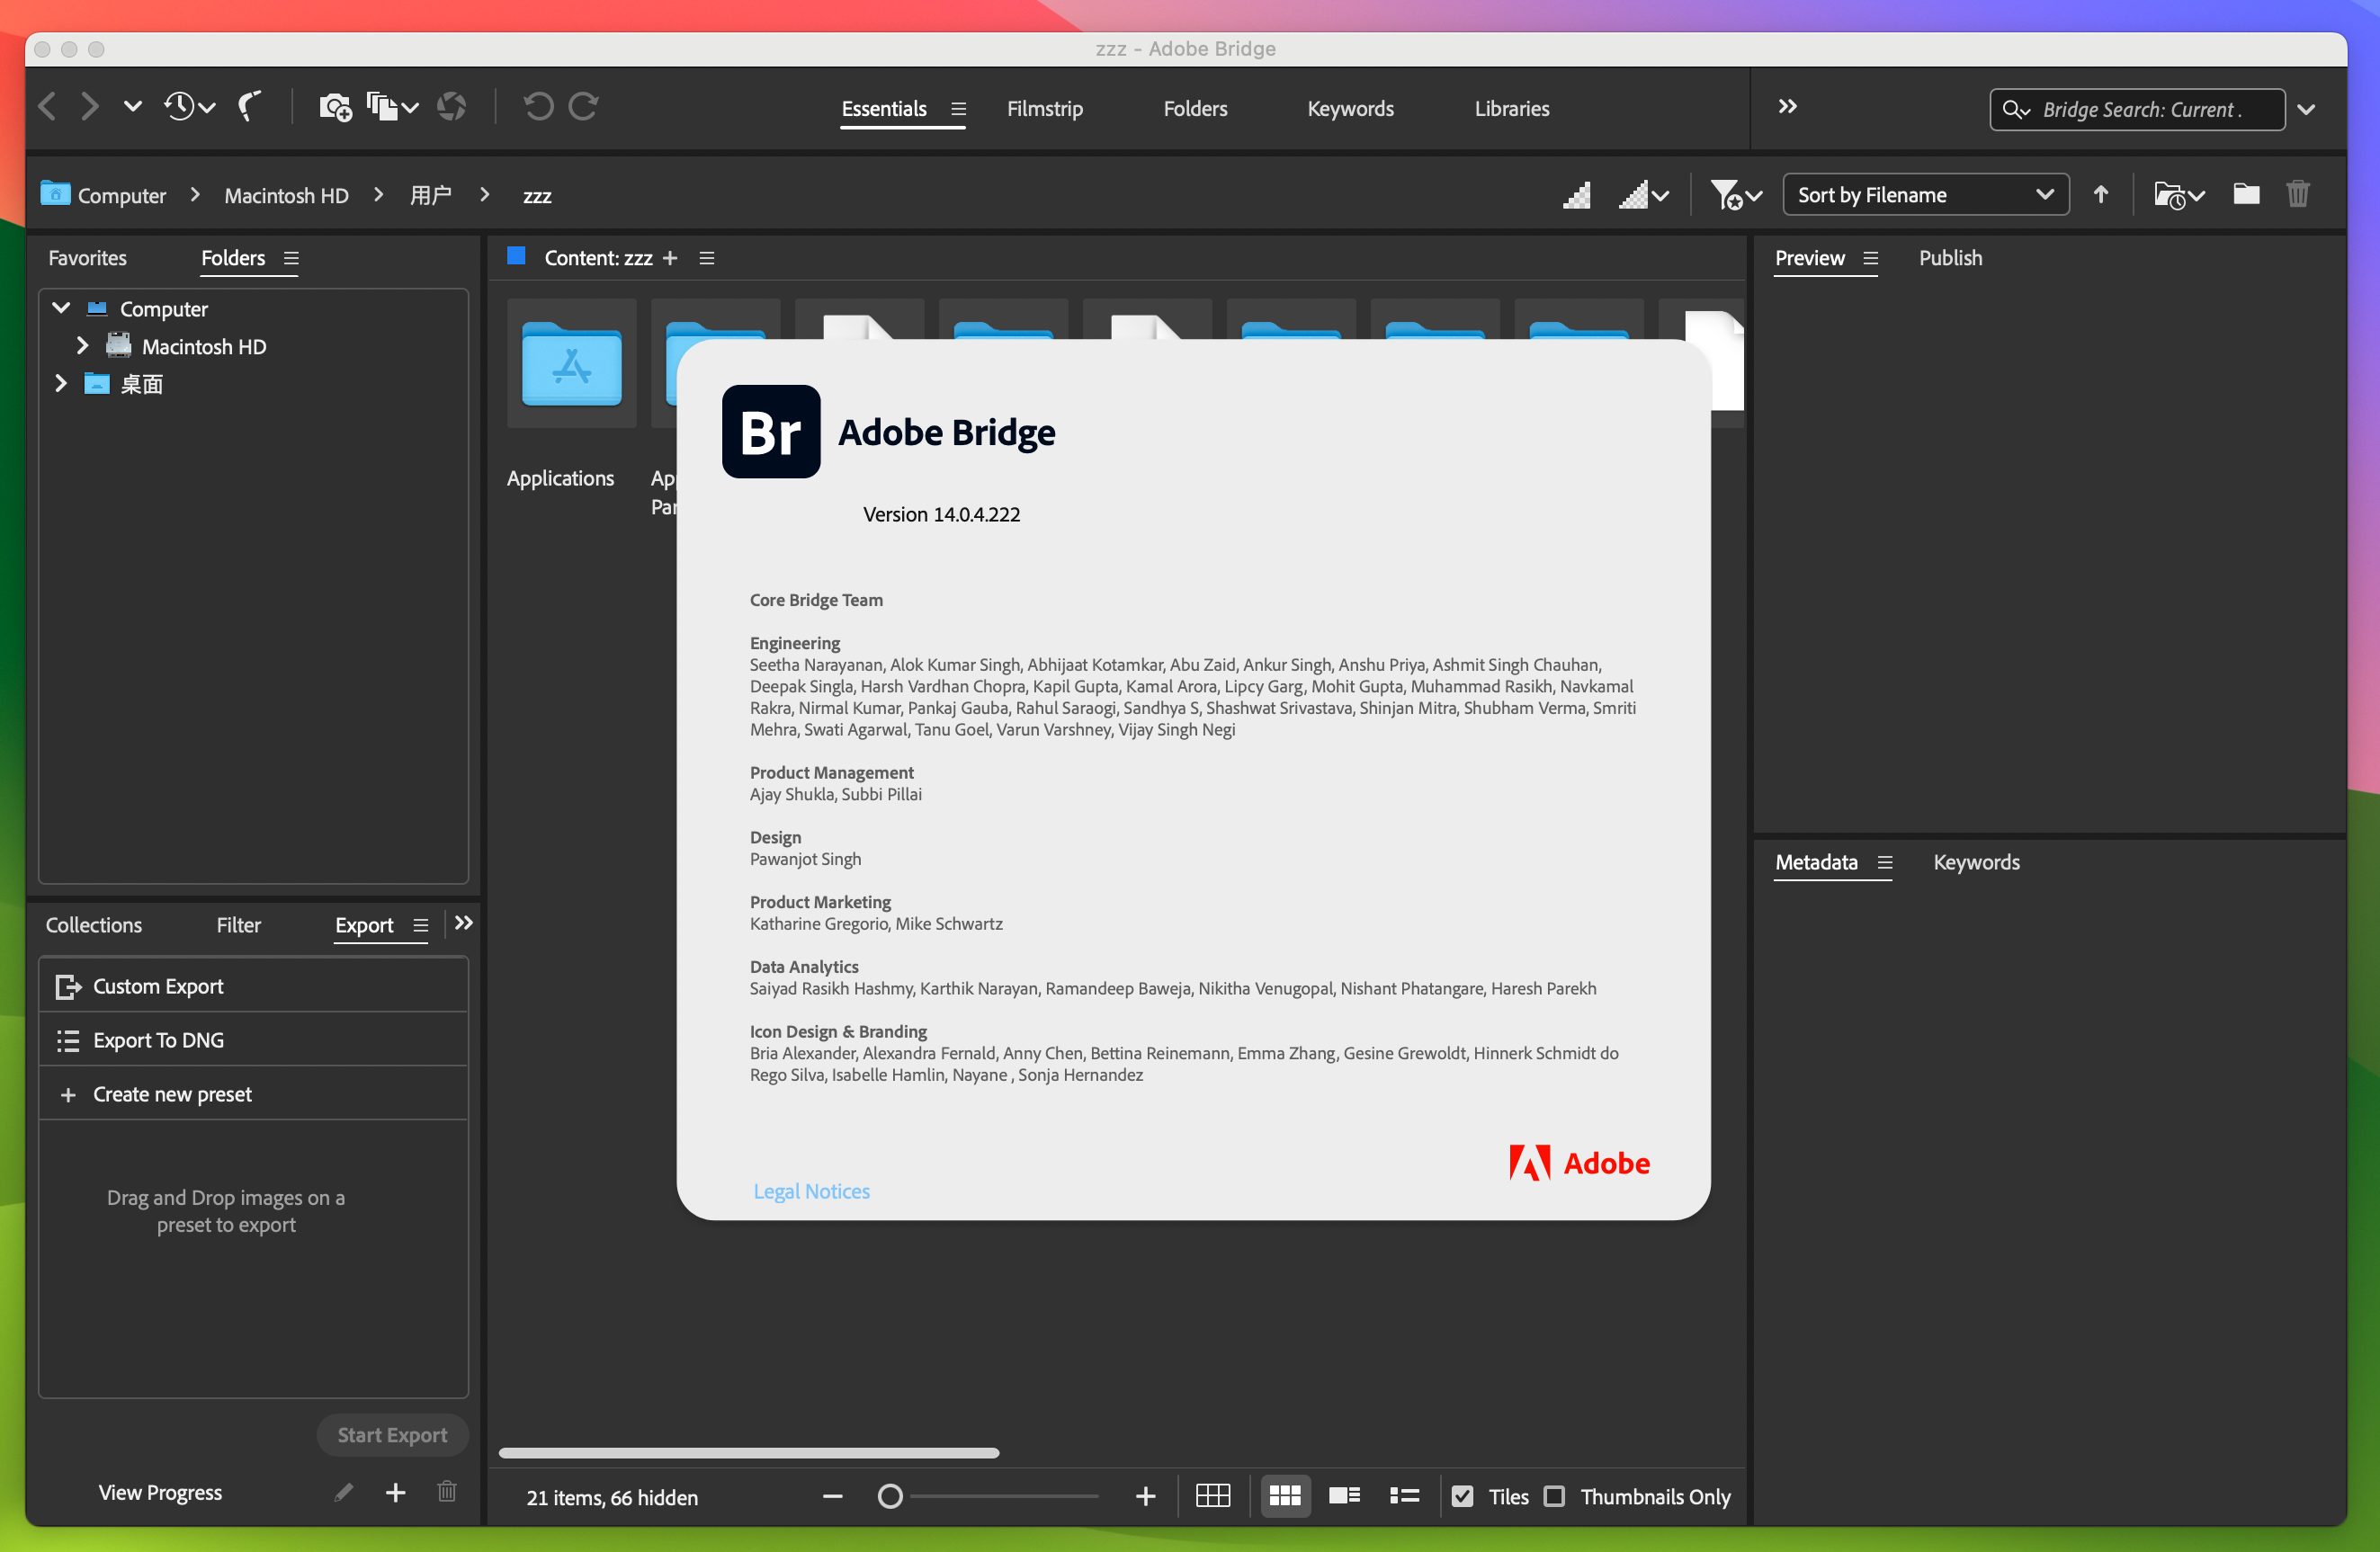Expand the 桌面 folder item
Image resolution: width=2380 pixels, height=1552 pixels.
point(62,383)
